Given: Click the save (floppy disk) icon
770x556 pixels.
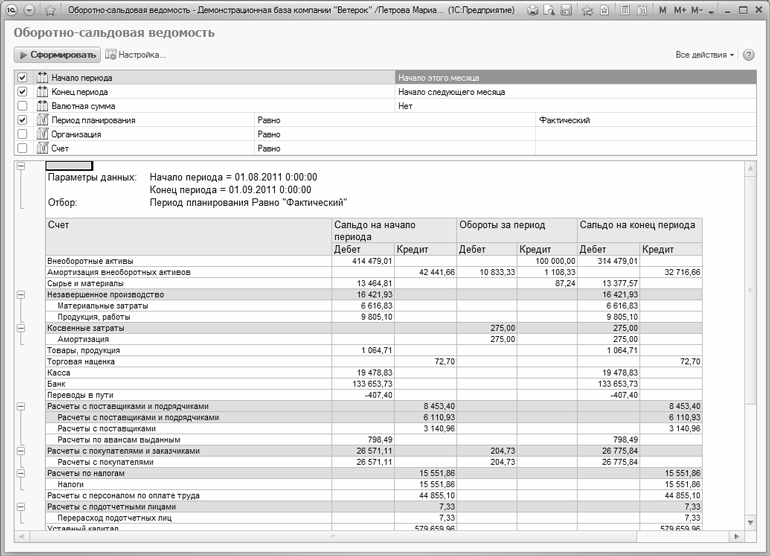Looking at the screenshot, I should point(566,9).
